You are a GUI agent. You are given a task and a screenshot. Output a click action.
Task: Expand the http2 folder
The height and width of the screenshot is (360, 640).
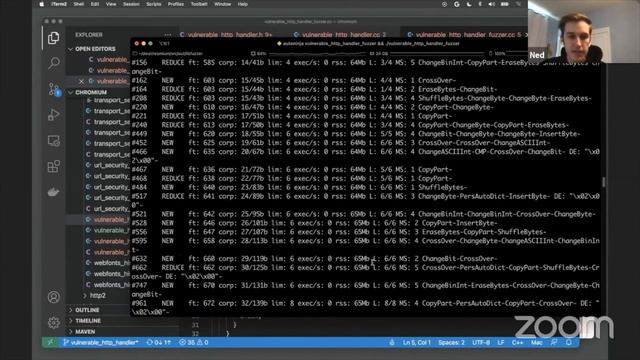coord(97,296)
